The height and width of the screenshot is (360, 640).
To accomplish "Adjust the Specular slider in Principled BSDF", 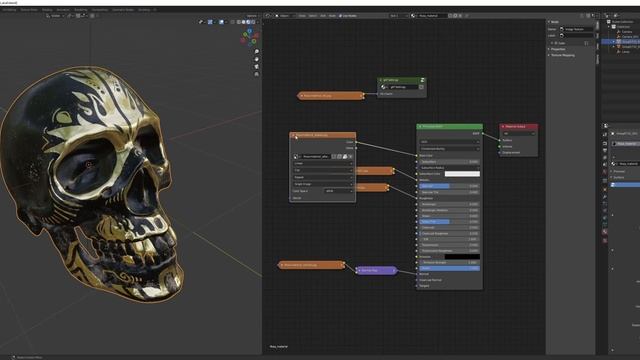I will click(x=449, y=186).
